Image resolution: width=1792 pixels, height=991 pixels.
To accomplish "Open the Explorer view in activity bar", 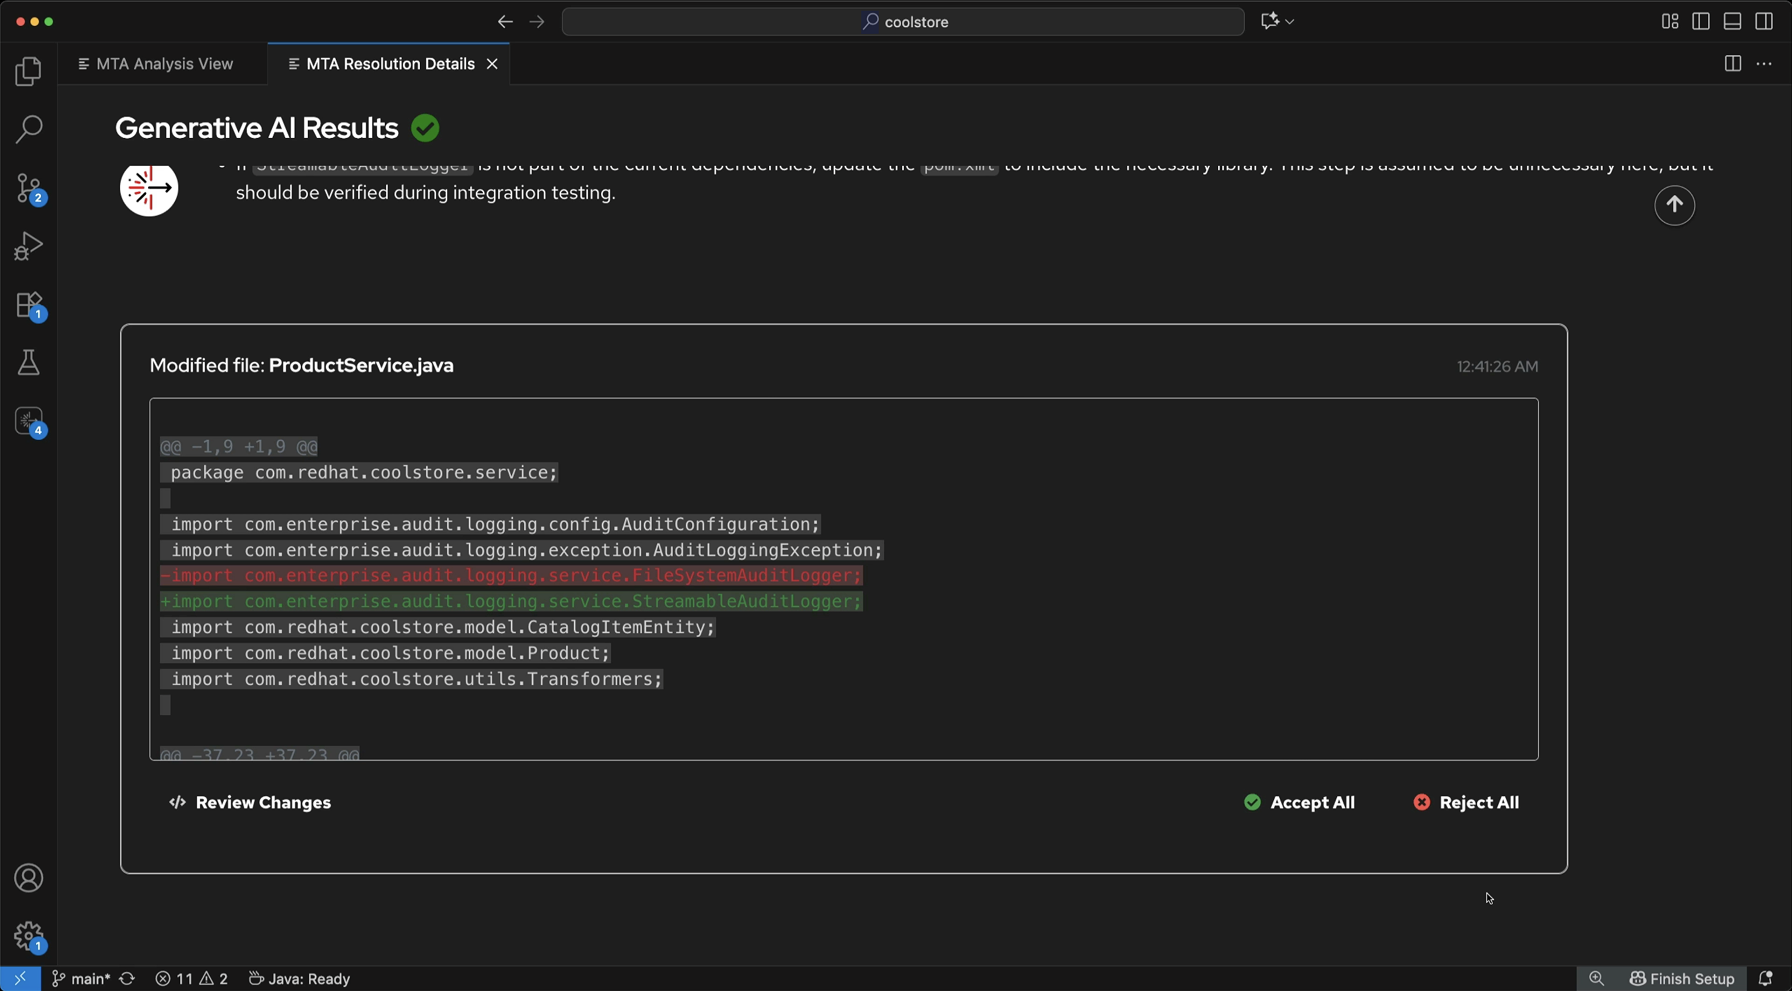I will [29, 71].
